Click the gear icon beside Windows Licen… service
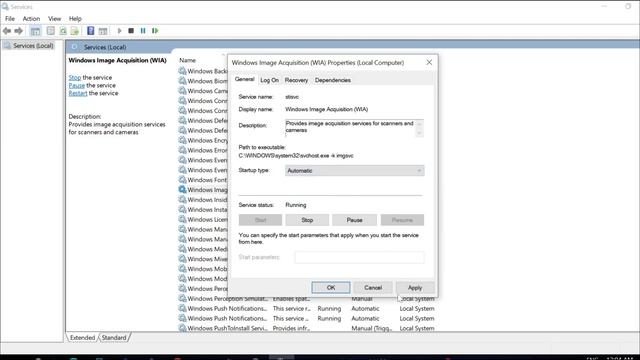This screenshot has height=360, width=640. pyautogui.click(x=182, y=219)
